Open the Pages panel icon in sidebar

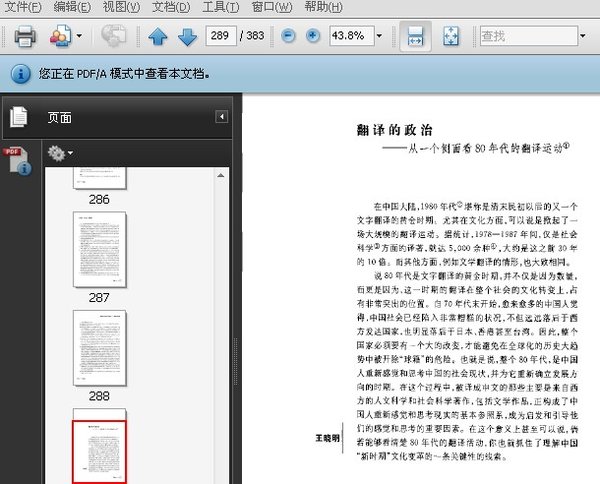[x=18, y=117]
